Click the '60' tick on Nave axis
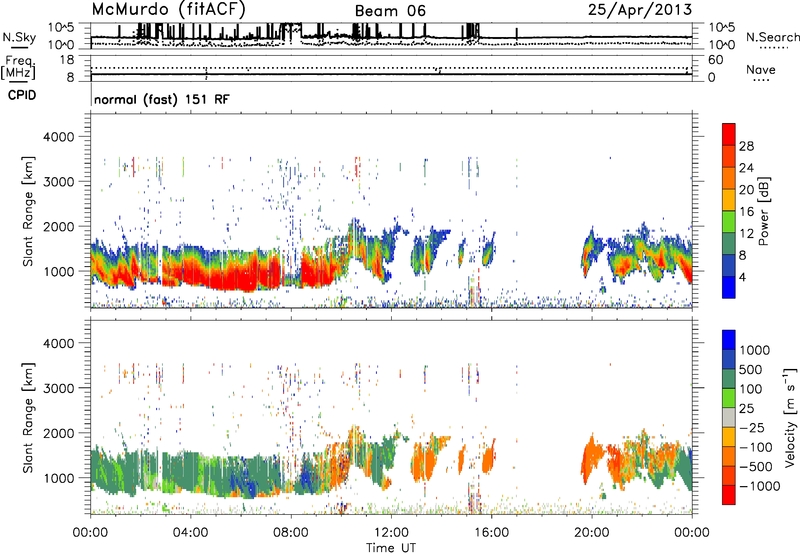Screen dimensions: 800x554 (715, 60)
